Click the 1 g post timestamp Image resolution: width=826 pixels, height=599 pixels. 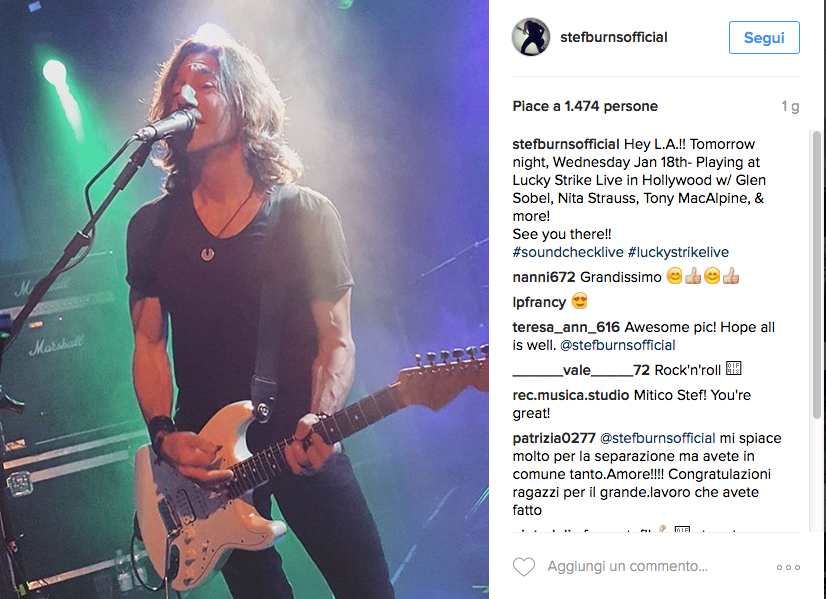[x=790, y=107]
